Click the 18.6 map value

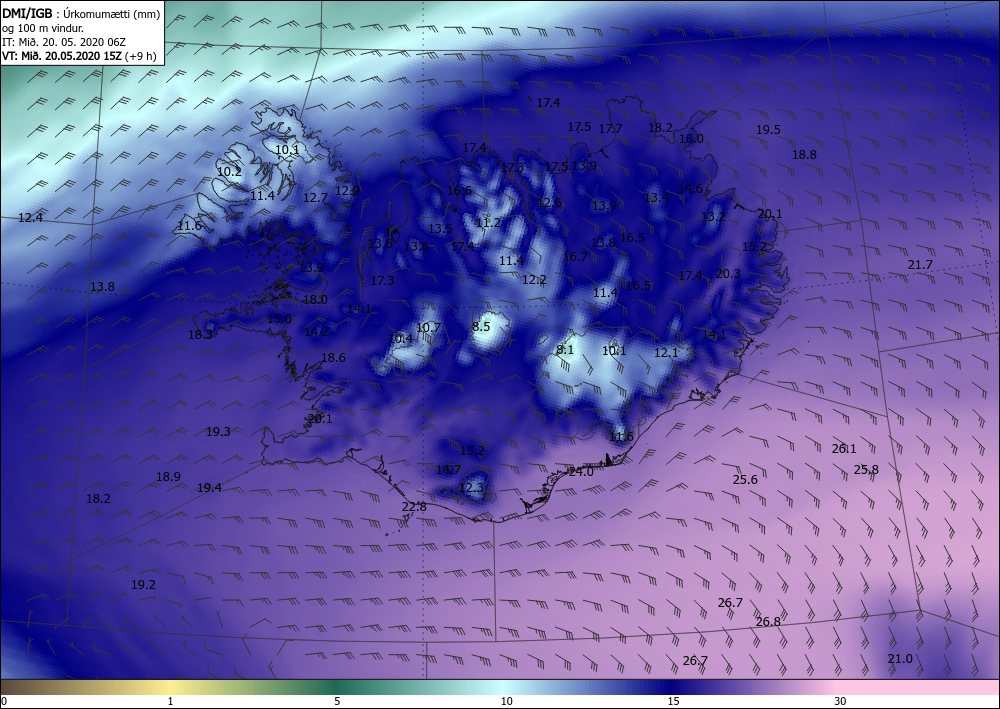click(x=333, y=358)
